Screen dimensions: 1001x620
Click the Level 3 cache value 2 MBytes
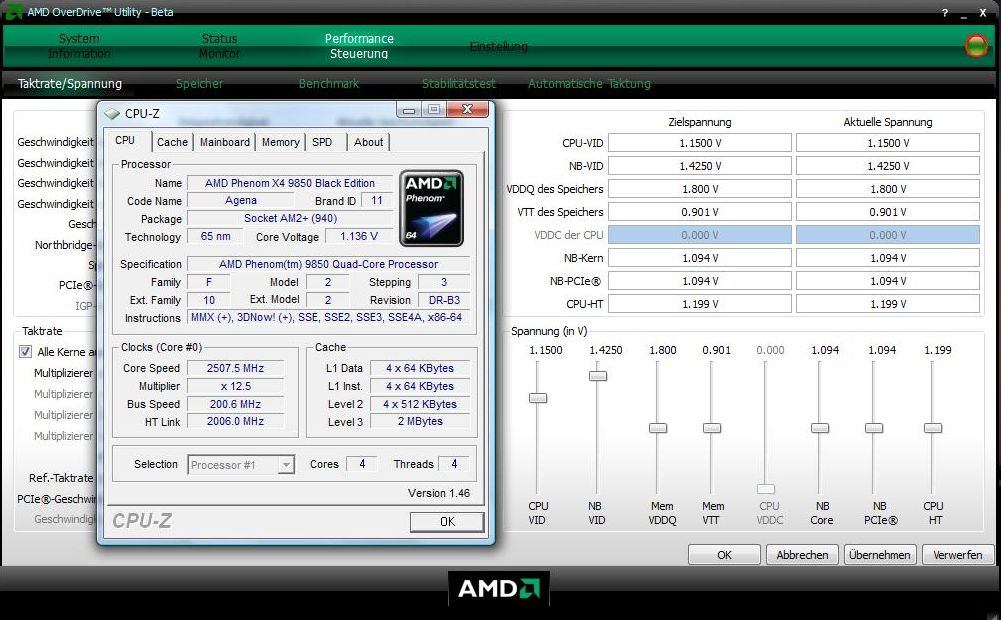(x=419, y=421)
